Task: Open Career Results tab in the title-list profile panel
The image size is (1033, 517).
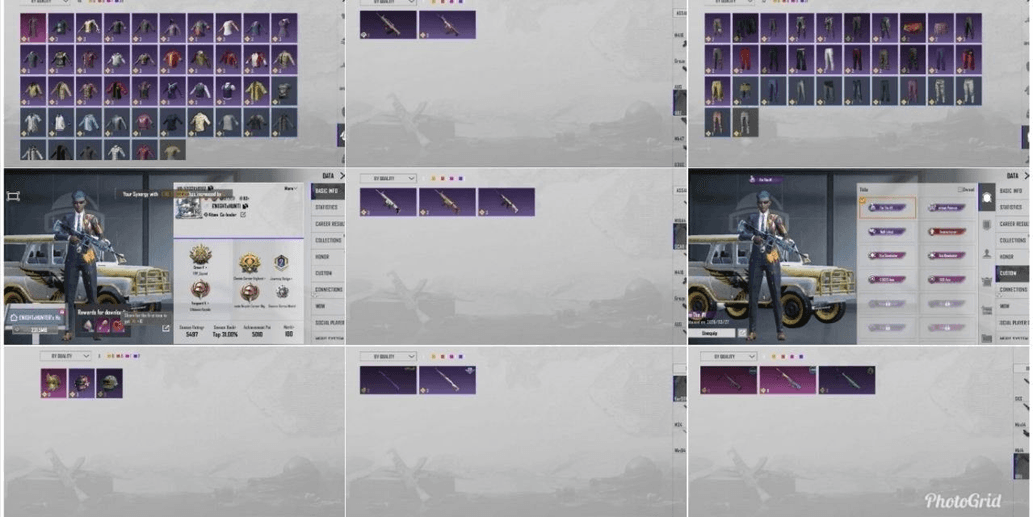Action: click(1013, 224)
